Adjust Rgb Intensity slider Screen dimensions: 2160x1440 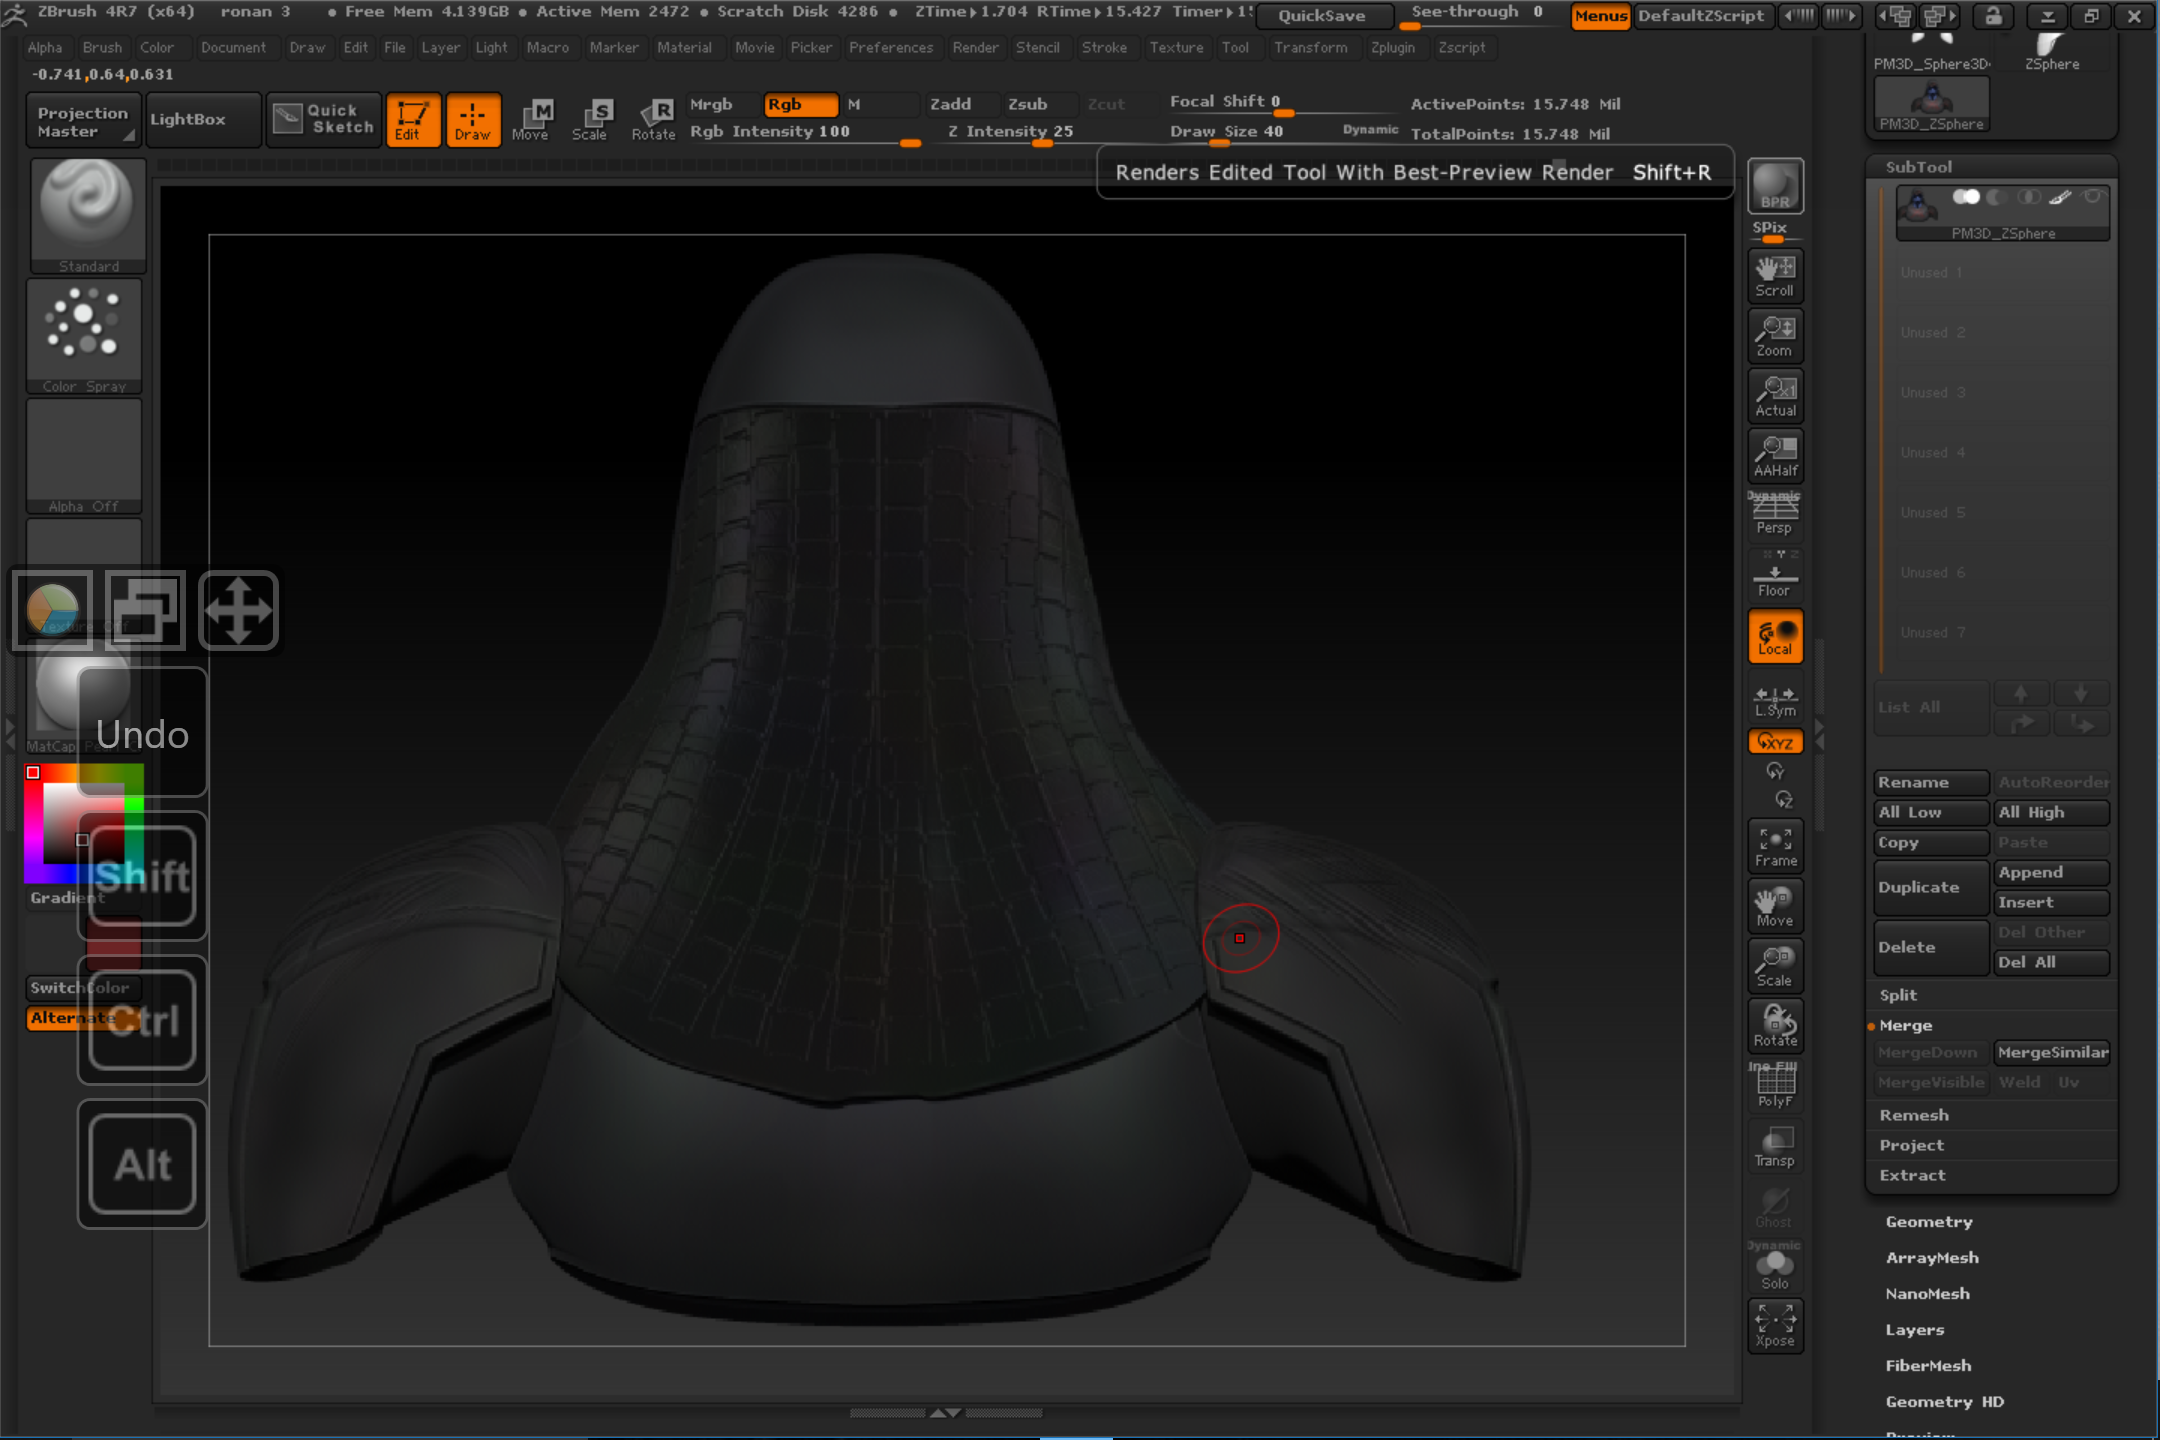804,132
